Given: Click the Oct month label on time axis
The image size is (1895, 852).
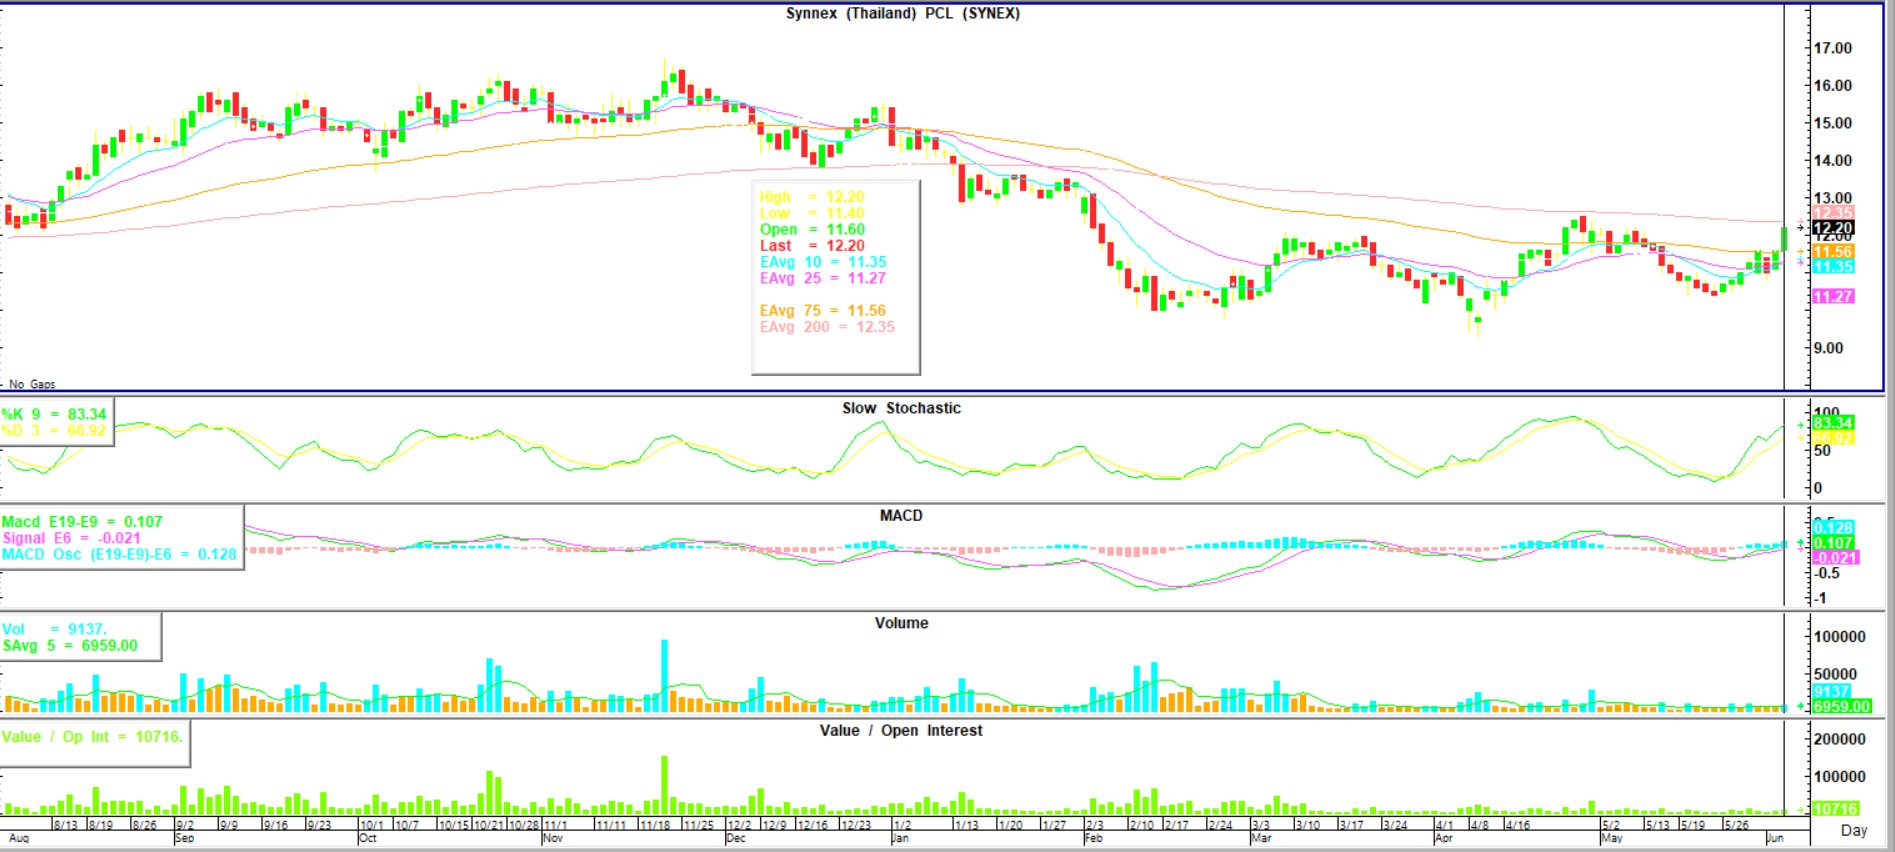Looking at the screenshot, I should (x=368, y=838).
